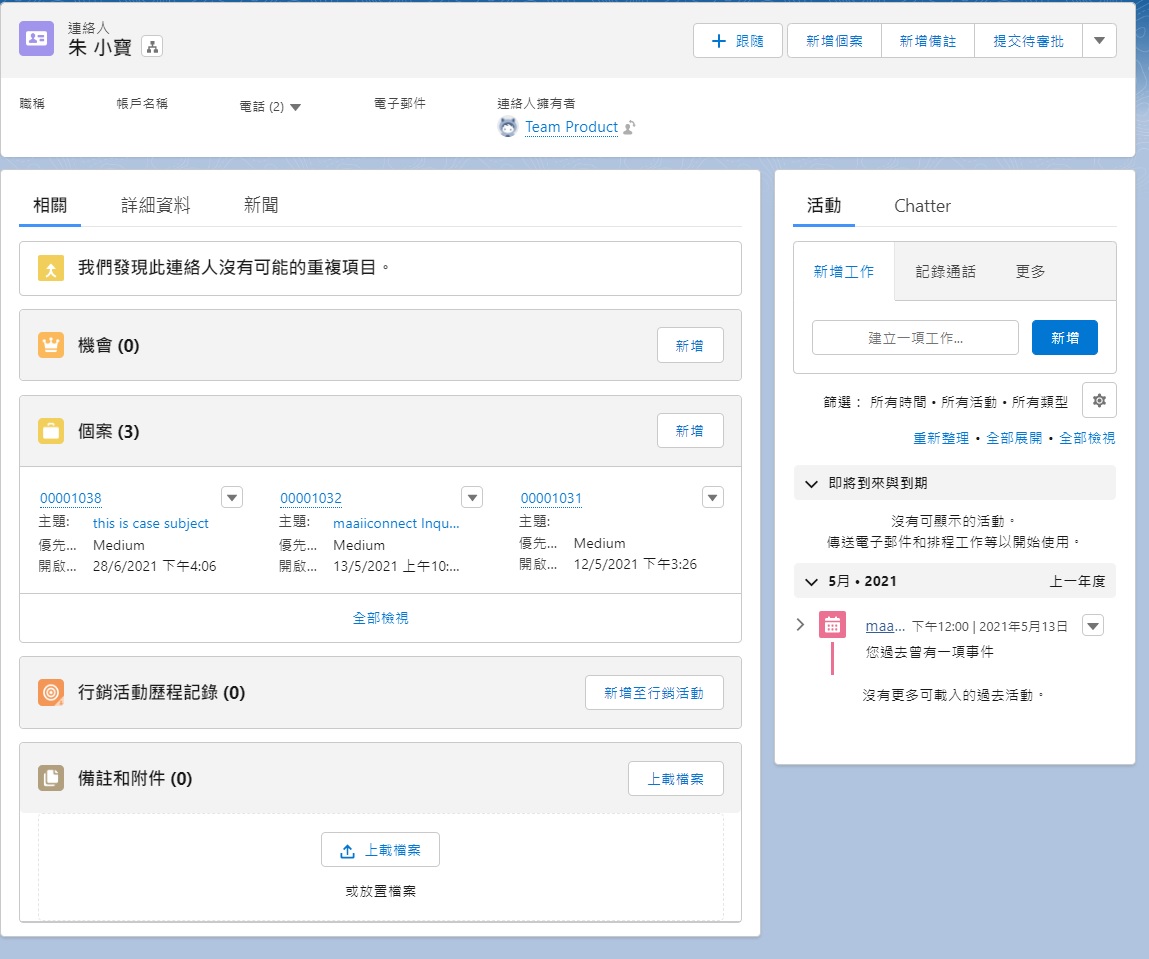The height and width of the screenshot is (959, 1149).
Task: Expand the May 13 event details chevron
Action: (x=800, y=625)
